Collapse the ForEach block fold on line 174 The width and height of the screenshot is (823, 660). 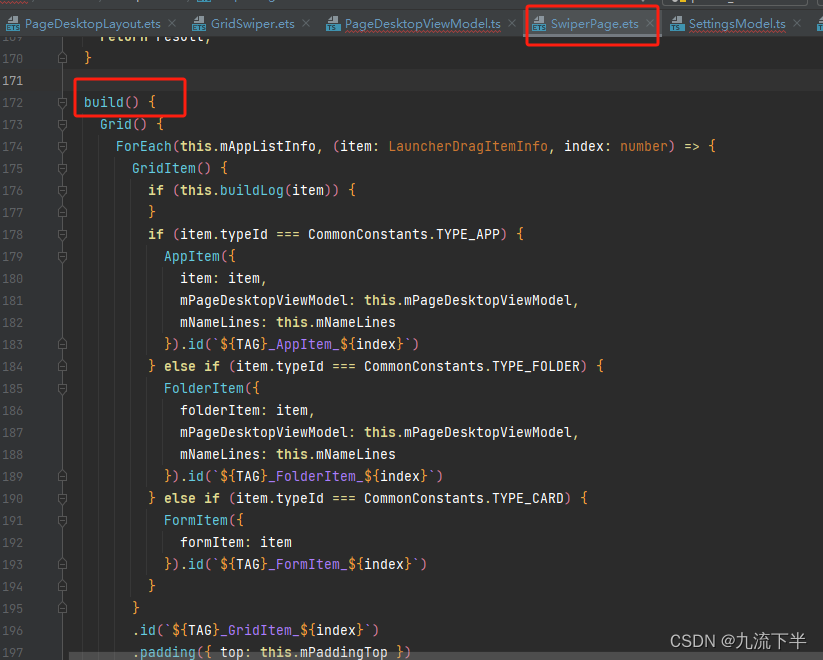point(62,146)
